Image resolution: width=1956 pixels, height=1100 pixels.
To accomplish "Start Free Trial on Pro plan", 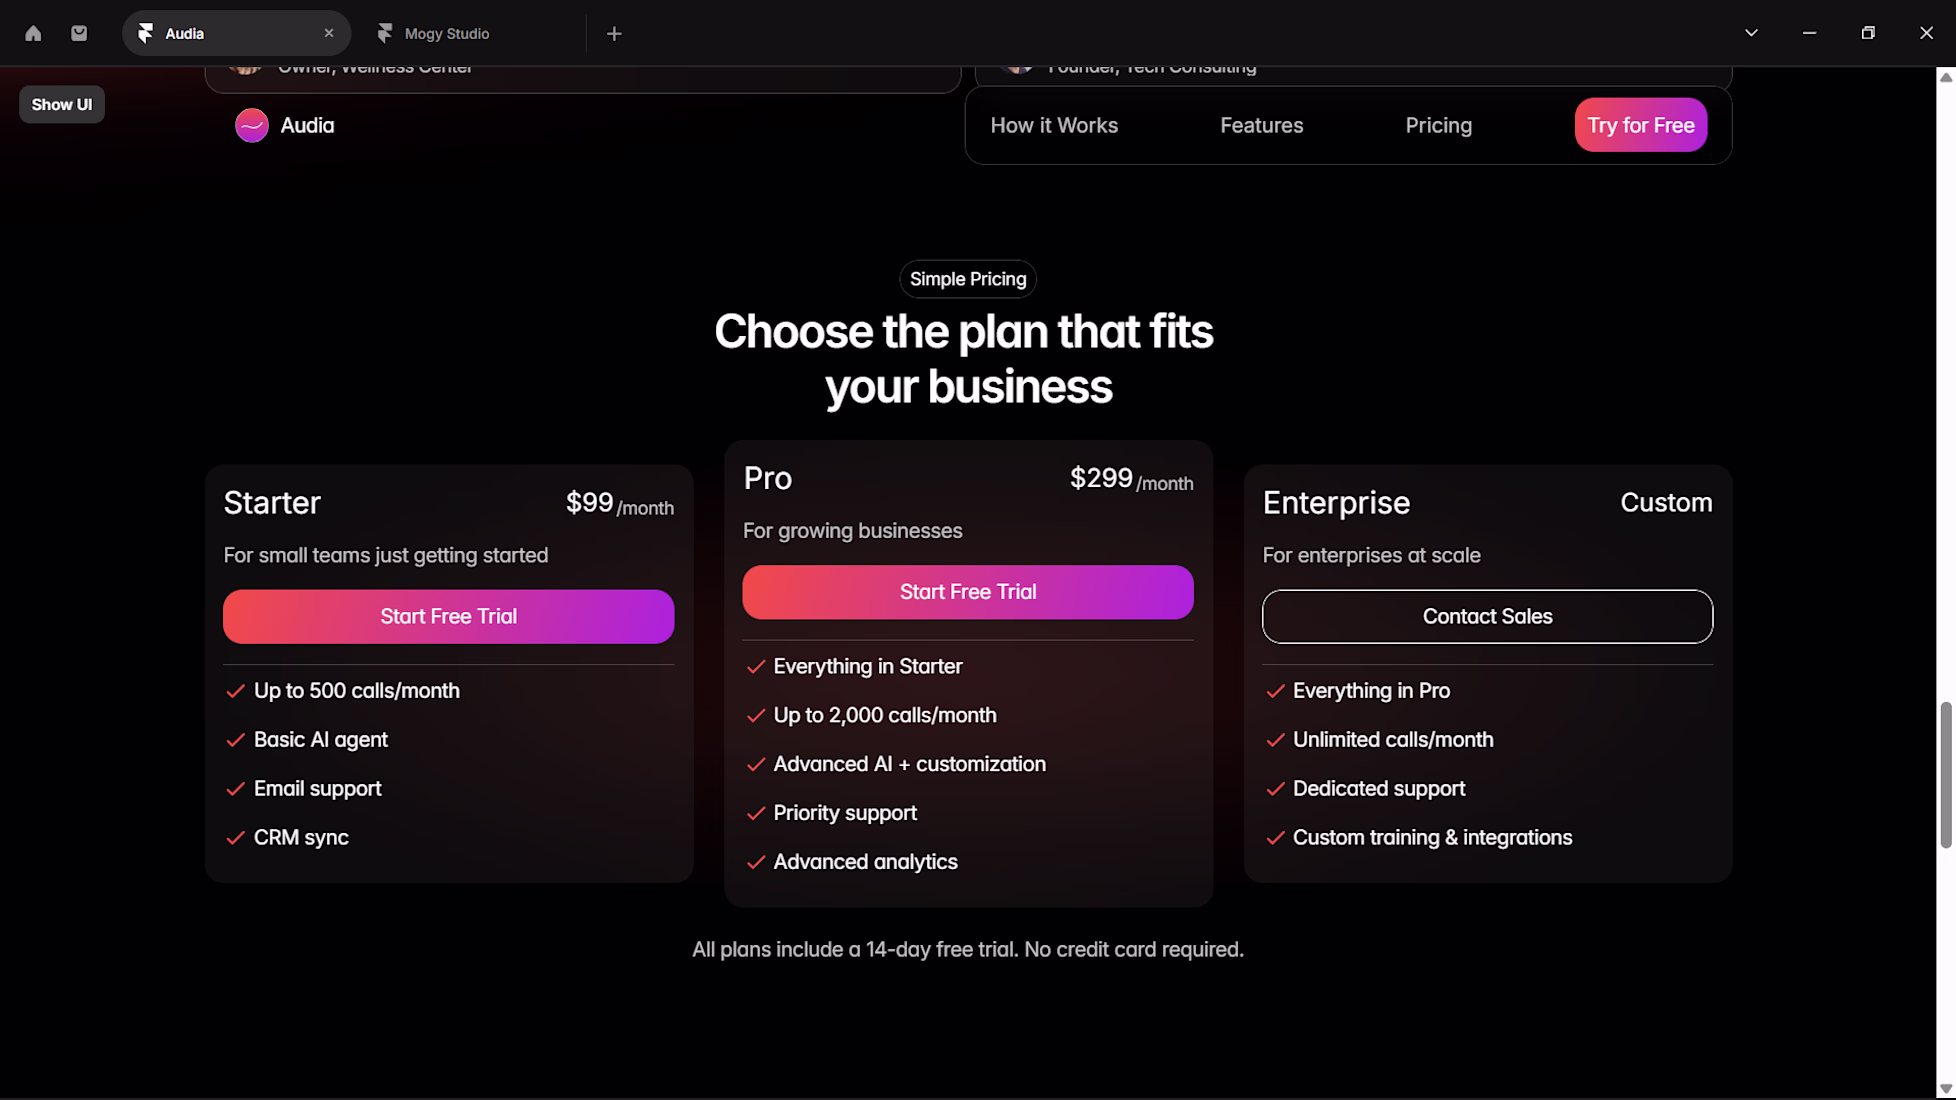I will 967,592.
